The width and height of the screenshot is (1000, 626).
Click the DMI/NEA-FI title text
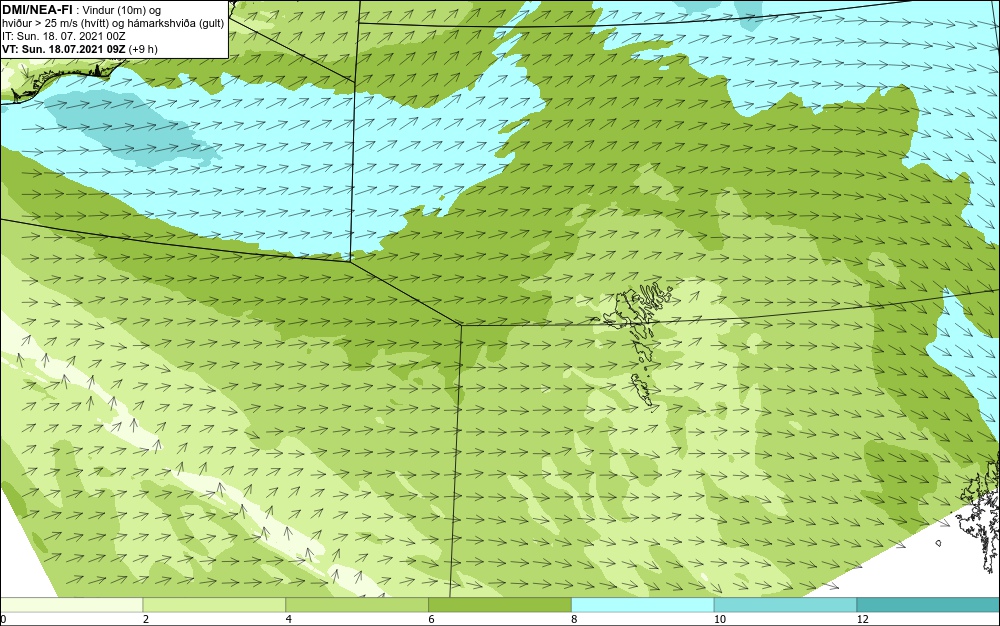(x=36, y=9)
